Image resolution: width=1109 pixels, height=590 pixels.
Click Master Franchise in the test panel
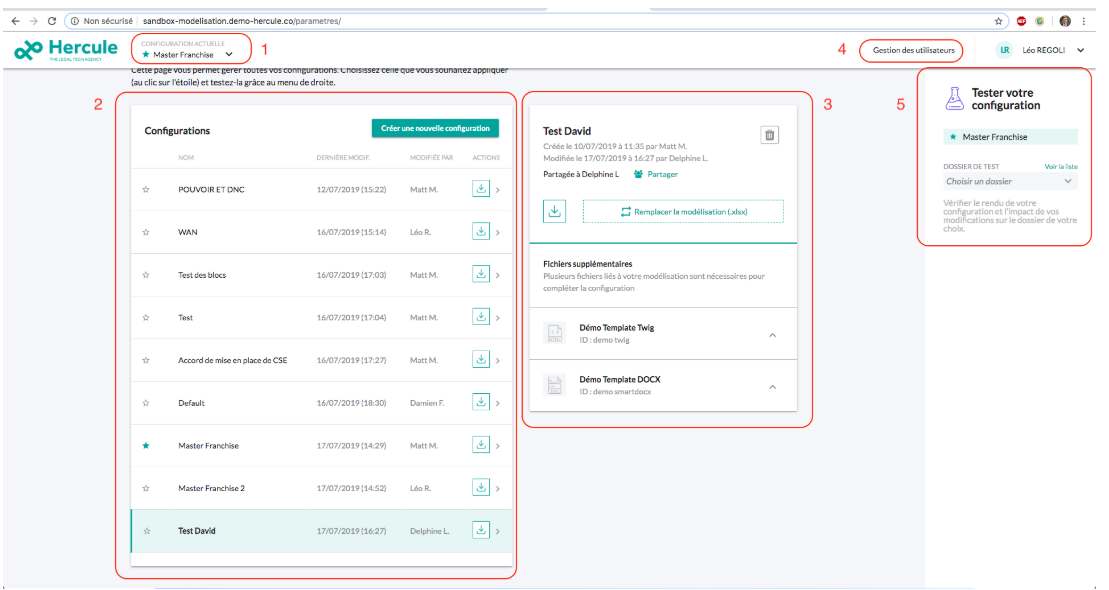(x=1010, y=137)
